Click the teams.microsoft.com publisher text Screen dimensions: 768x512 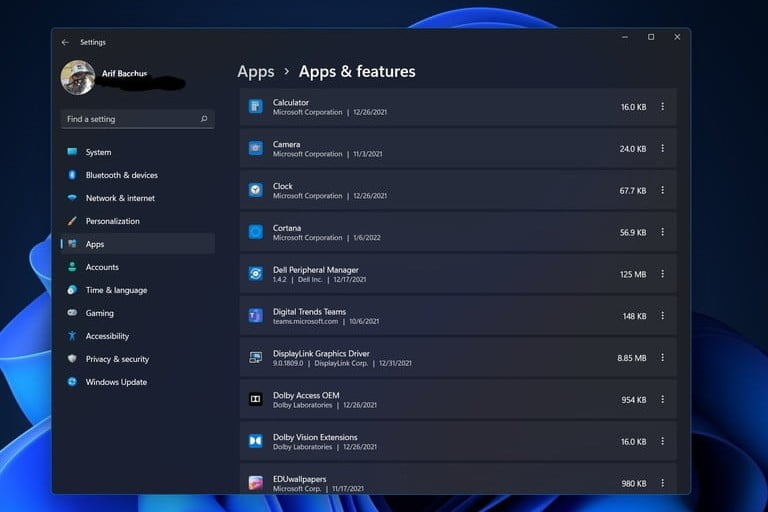tap(306, 321)
